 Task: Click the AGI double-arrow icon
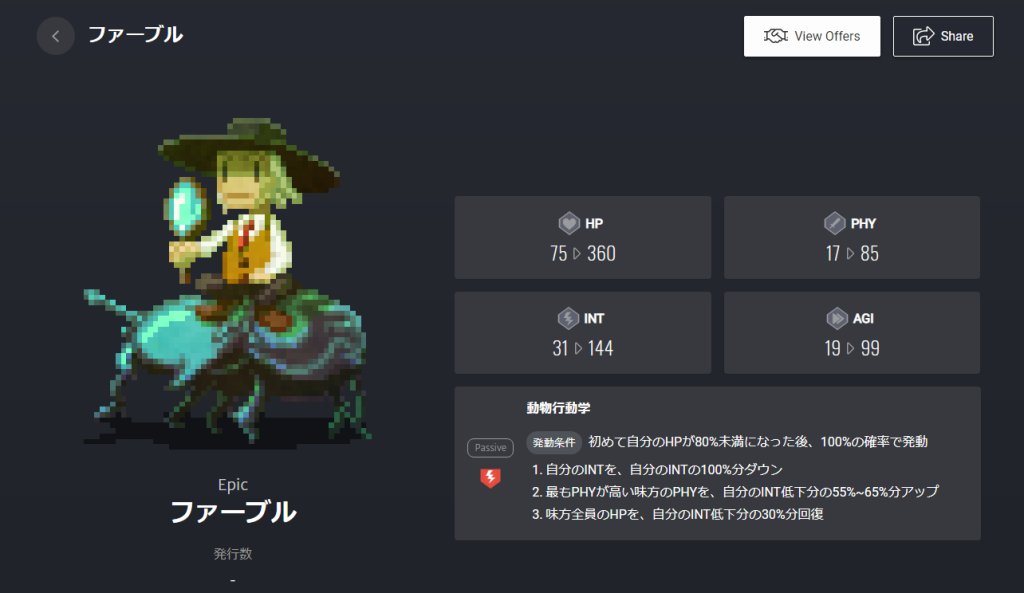pos(837,319)
